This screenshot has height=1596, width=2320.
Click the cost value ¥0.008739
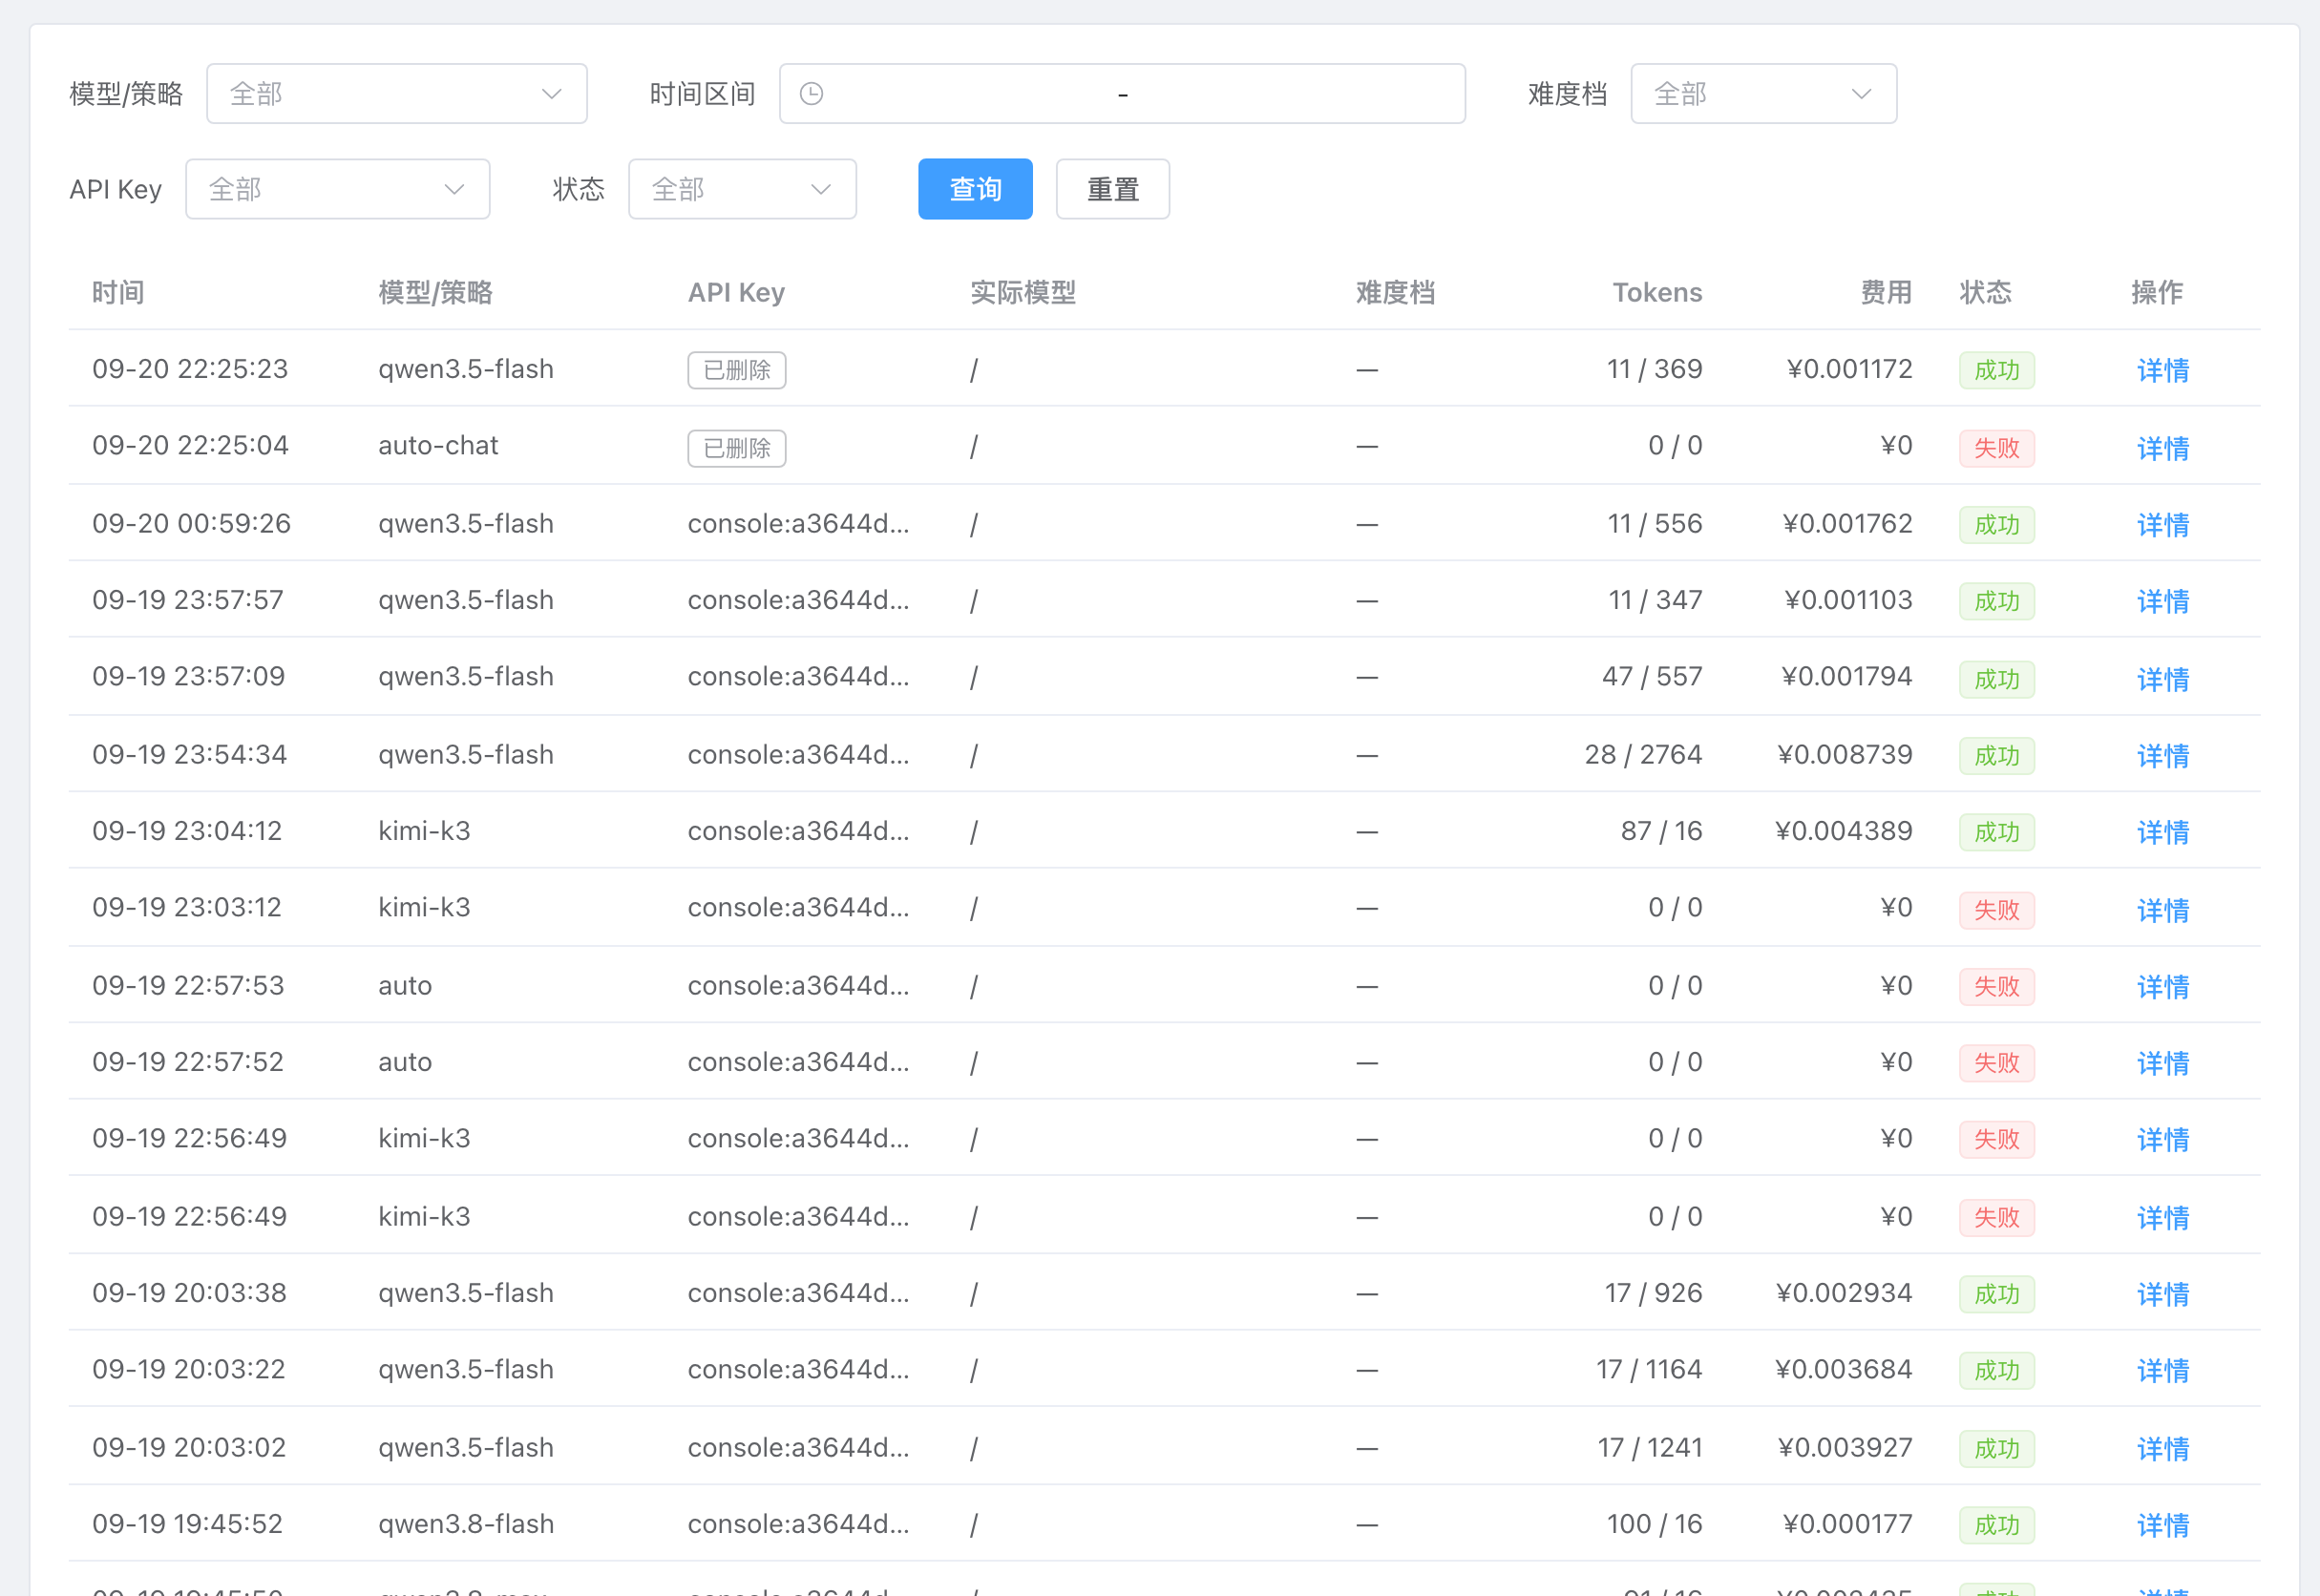click(x=1844, y=754)
